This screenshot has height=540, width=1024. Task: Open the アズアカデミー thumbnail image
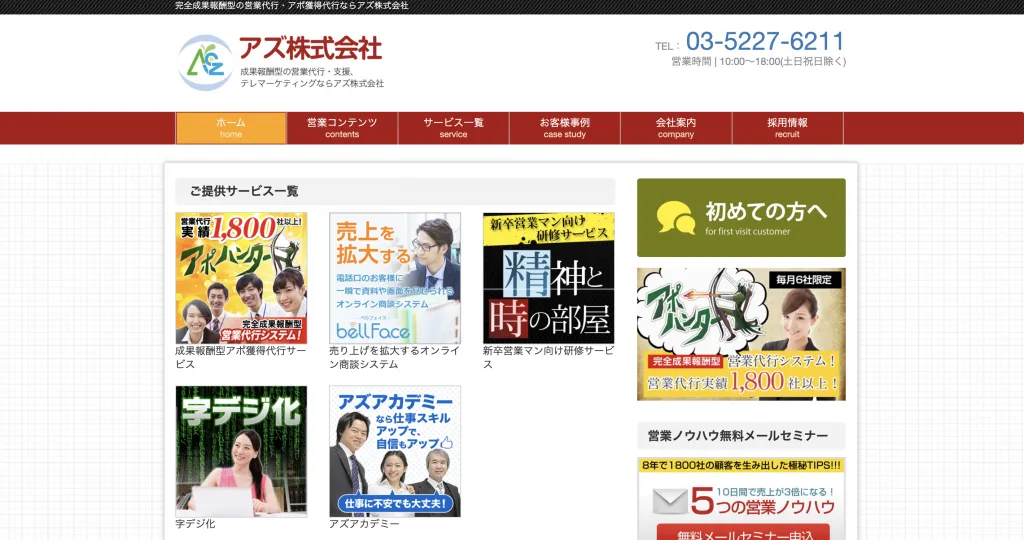[x=395, y=451]
